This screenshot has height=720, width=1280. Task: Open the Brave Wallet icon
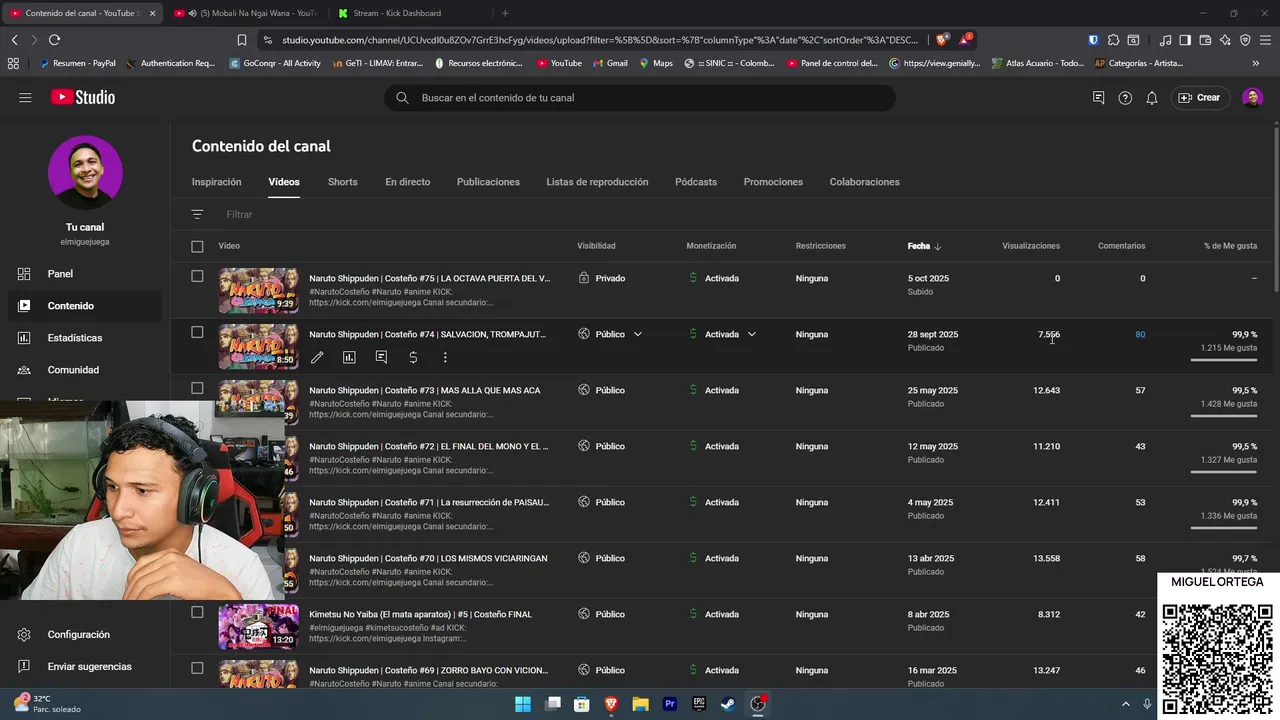point(1205,40)
